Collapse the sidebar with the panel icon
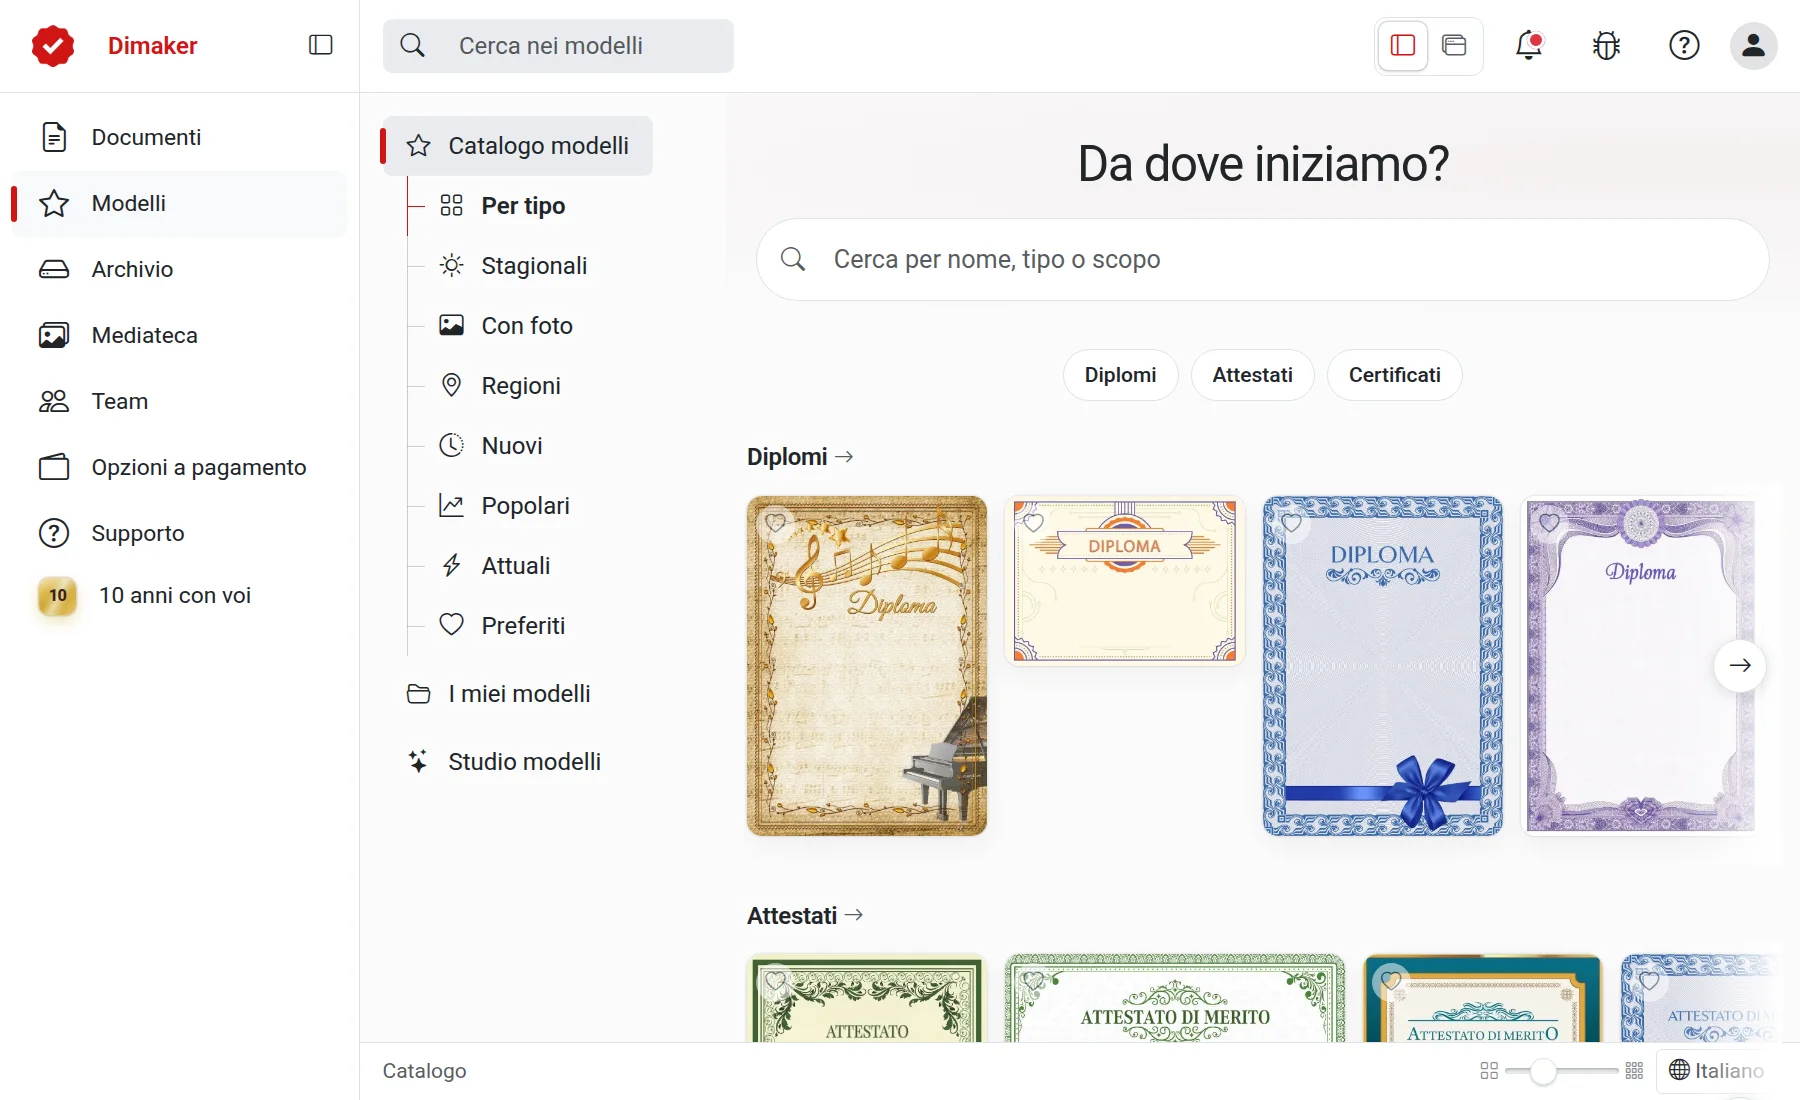This screenshot has width=1800, height=1100. [320, 45]
